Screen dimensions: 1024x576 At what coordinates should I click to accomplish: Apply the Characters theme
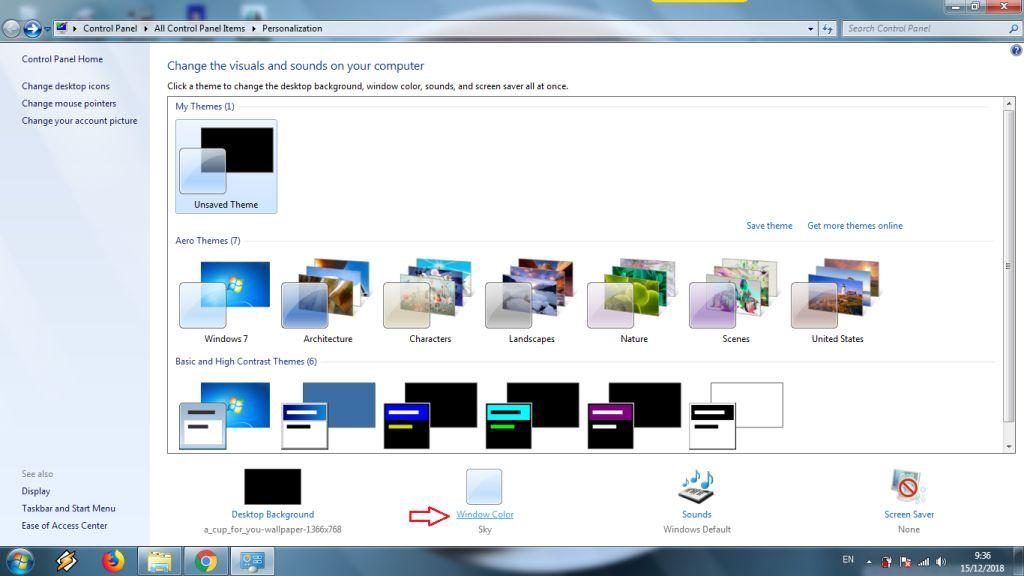[429, 301]
